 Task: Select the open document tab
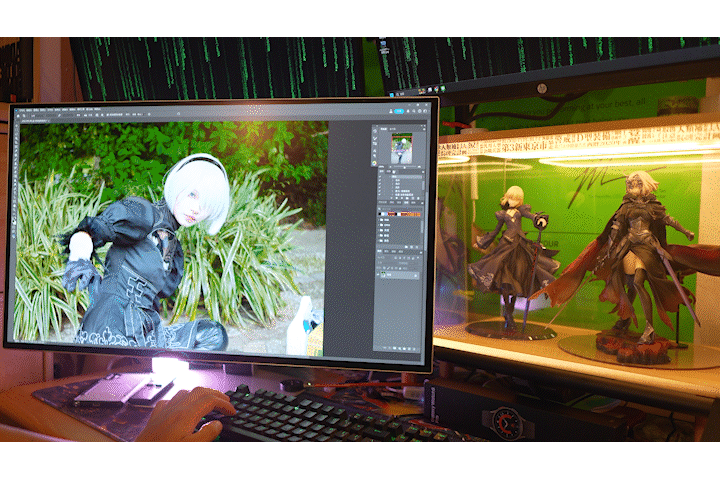[x=34, y=121]
